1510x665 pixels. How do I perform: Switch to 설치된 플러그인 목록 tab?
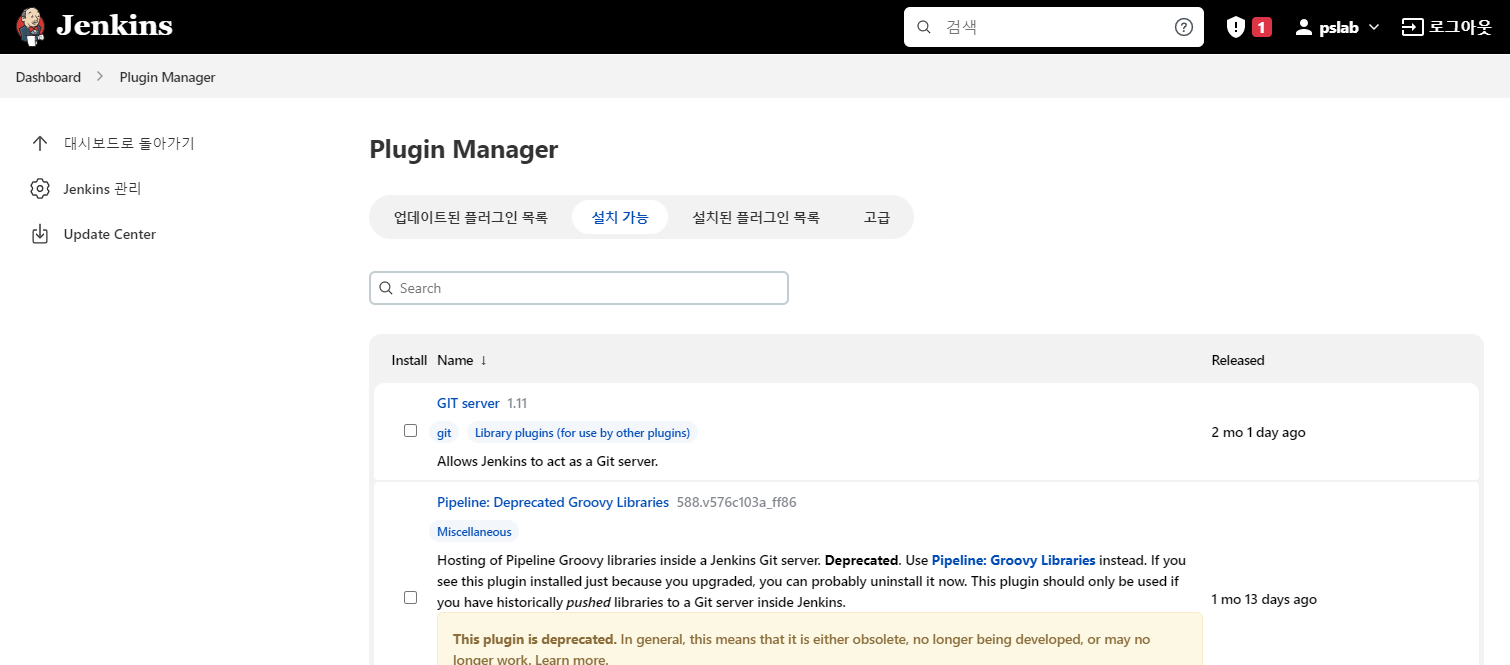click(x=756, y=217)
